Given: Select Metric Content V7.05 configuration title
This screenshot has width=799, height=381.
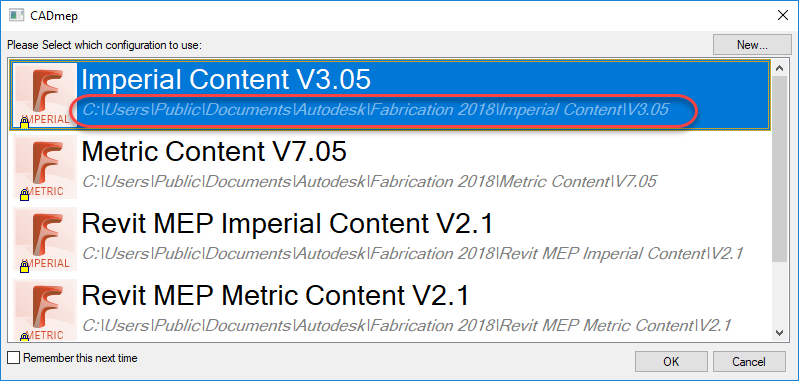Looking at the screenshot, I should (x=214, y=151).
